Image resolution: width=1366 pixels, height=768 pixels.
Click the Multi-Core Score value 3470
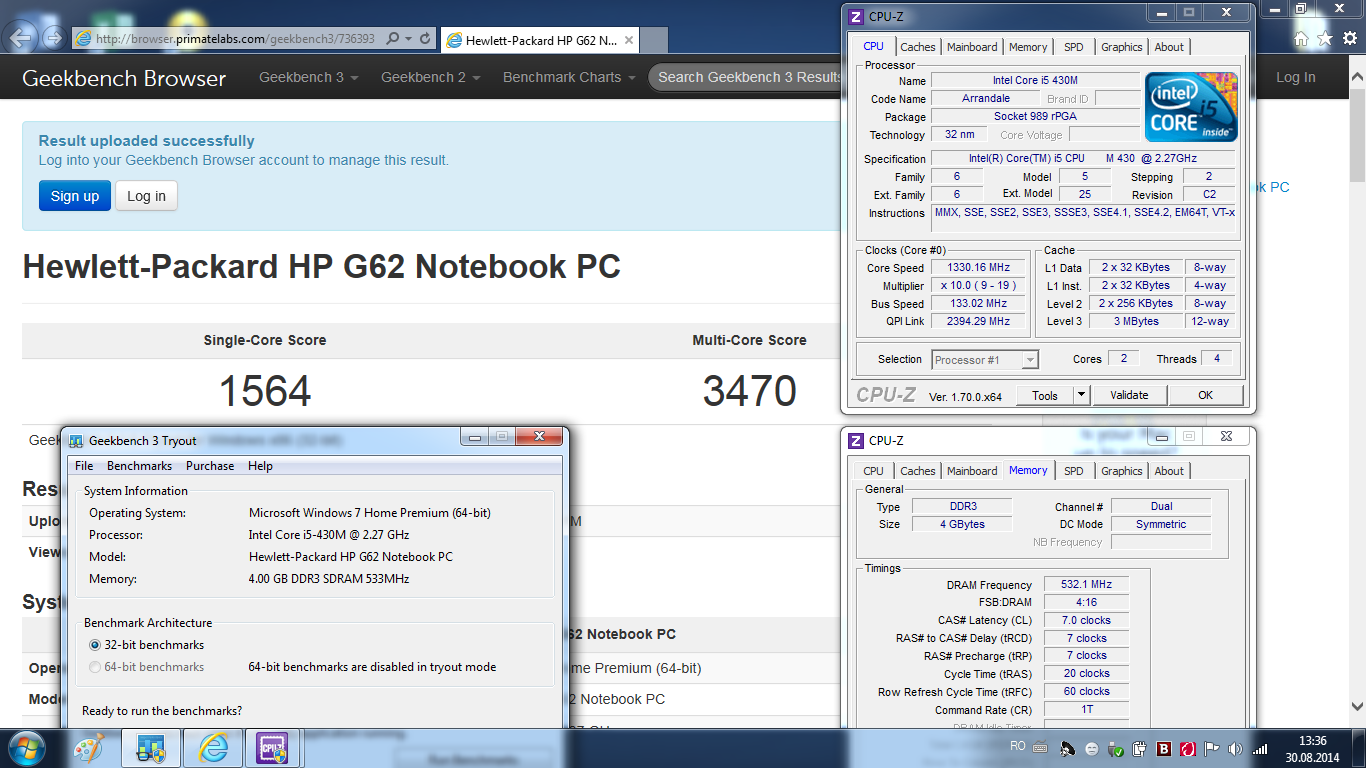(749, 391)
